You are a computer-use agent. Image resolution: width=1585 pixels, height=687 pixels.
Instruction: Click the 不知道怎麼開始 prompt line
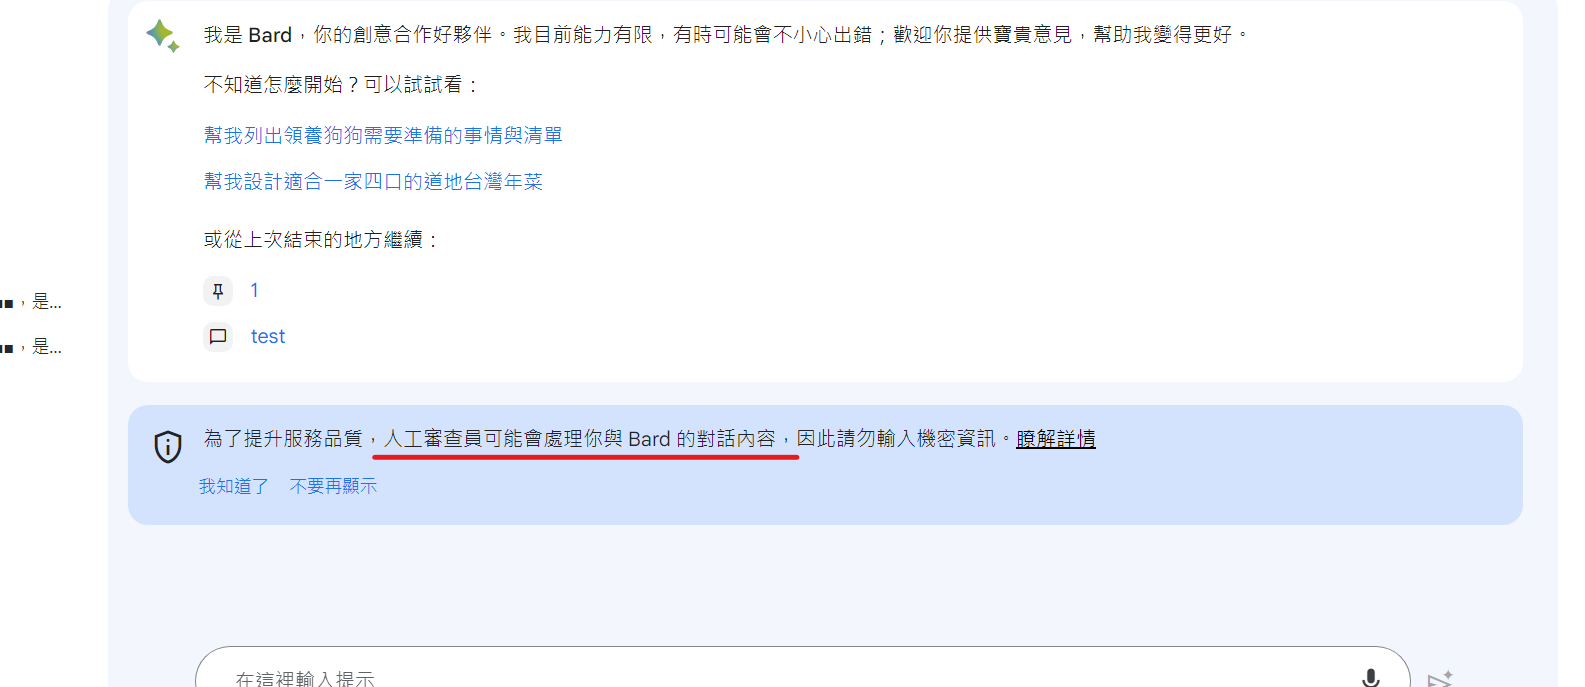point(341,85)
